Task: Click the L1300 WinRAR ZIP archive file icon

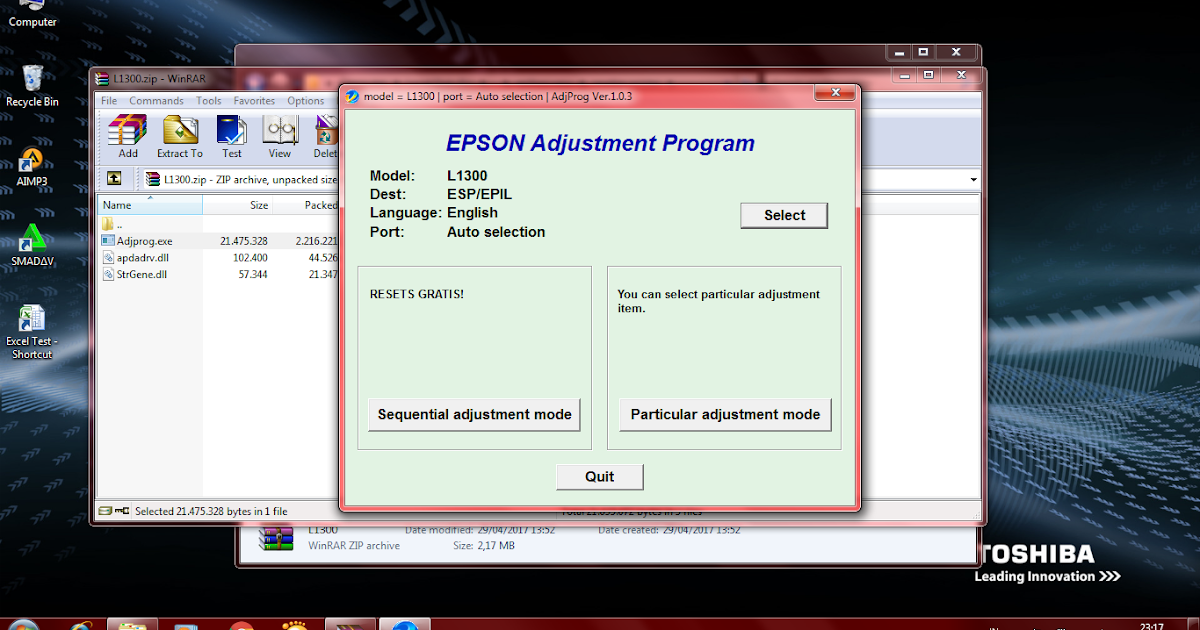Action: [276, 538]
